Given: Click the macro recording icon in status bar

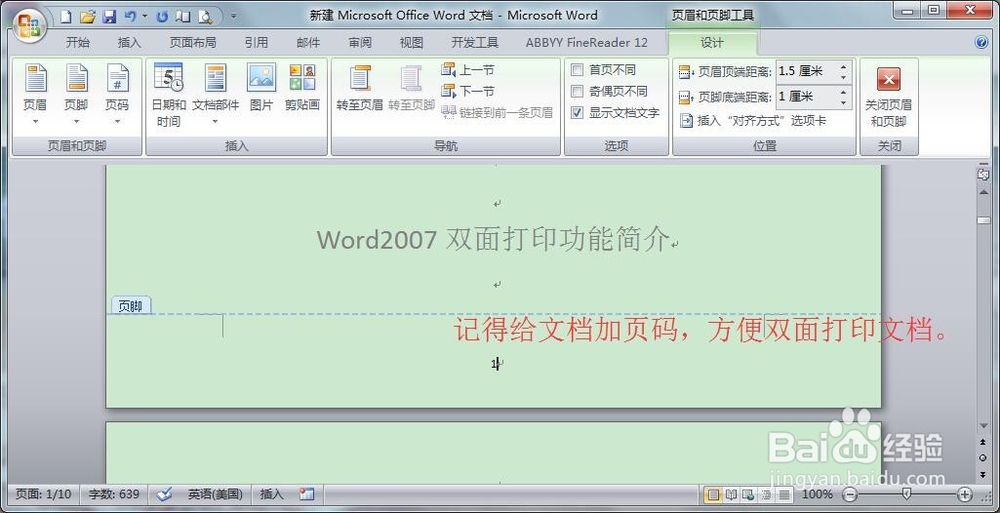Looking at the screenshot, I should pos(307,494).
